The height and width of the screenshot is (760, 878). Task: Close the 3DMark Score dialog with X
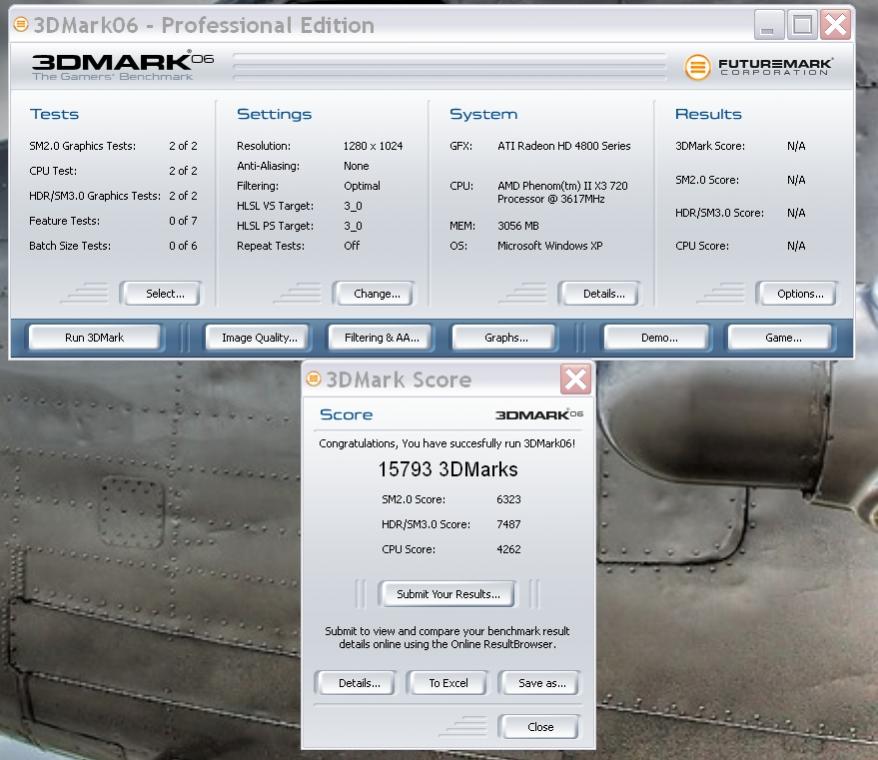coord(575,380)
